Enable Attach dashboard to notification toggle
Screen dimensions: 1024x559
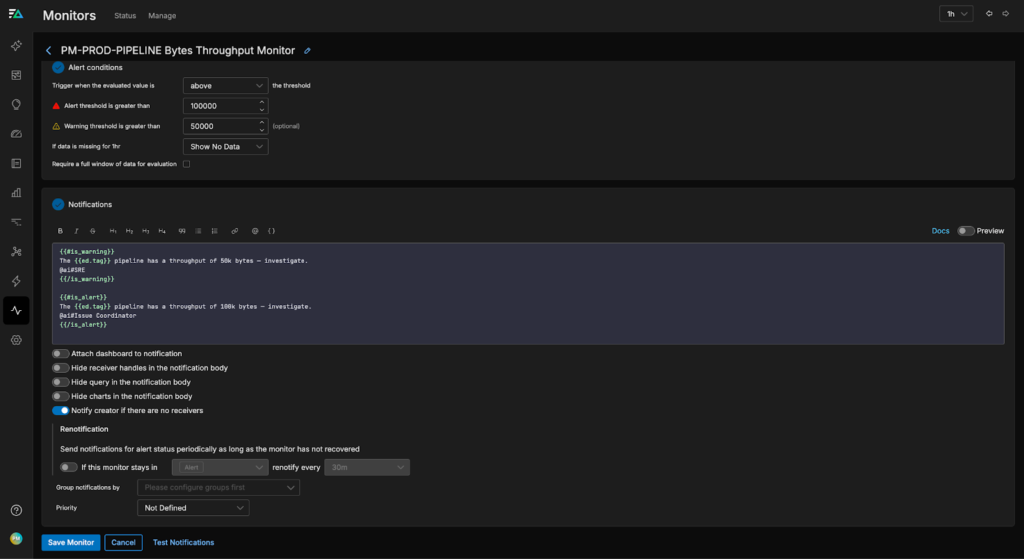[61, 354]
